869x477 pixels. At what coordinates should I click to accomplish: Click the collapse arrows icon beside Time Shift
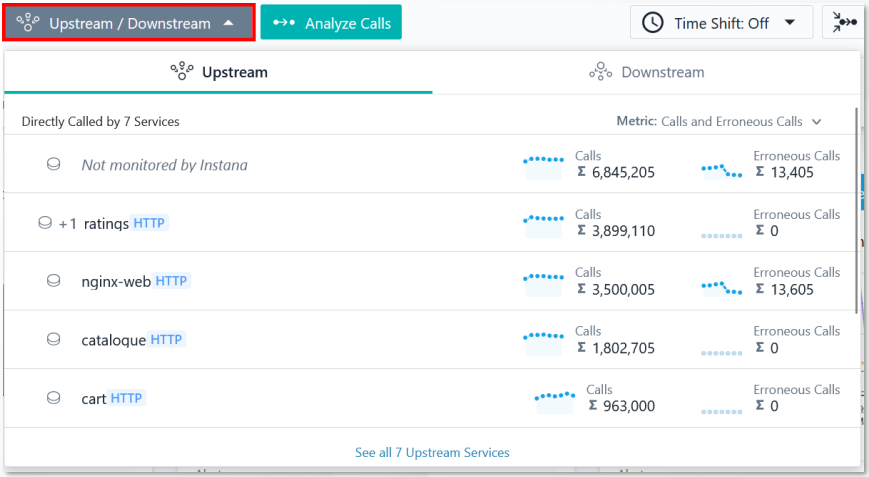(844, 23)
